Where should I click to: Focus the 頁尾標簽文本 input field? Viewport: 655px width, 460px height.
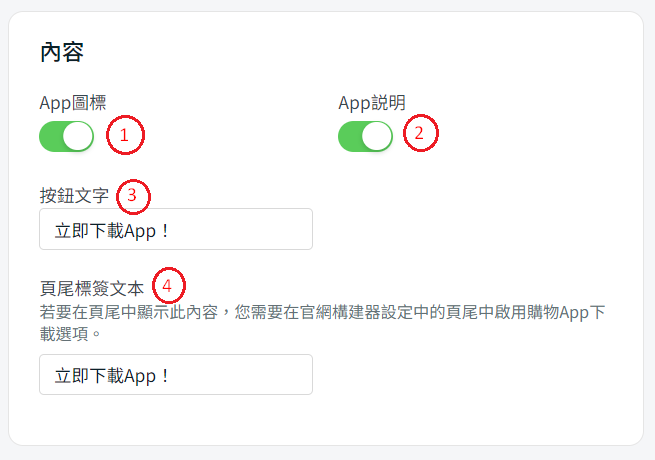click(x=176, y=374)
